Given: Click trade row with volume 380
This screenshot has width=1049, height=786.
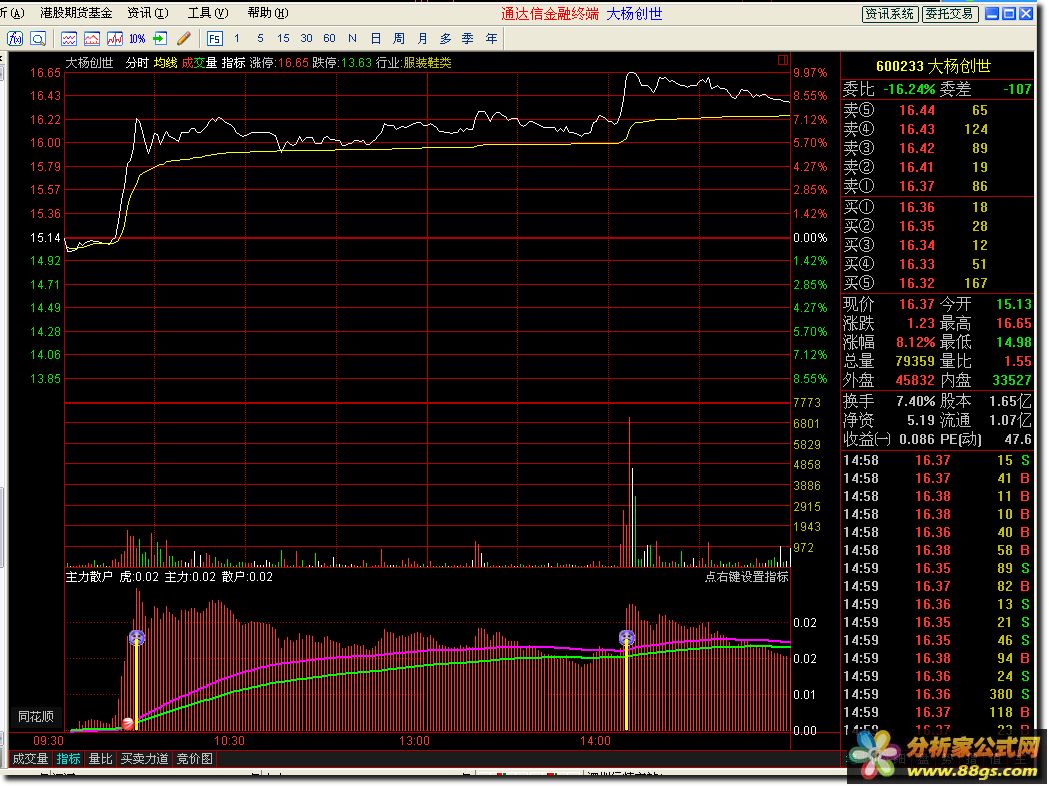Looking at the screenshot, I should point(937,694).
